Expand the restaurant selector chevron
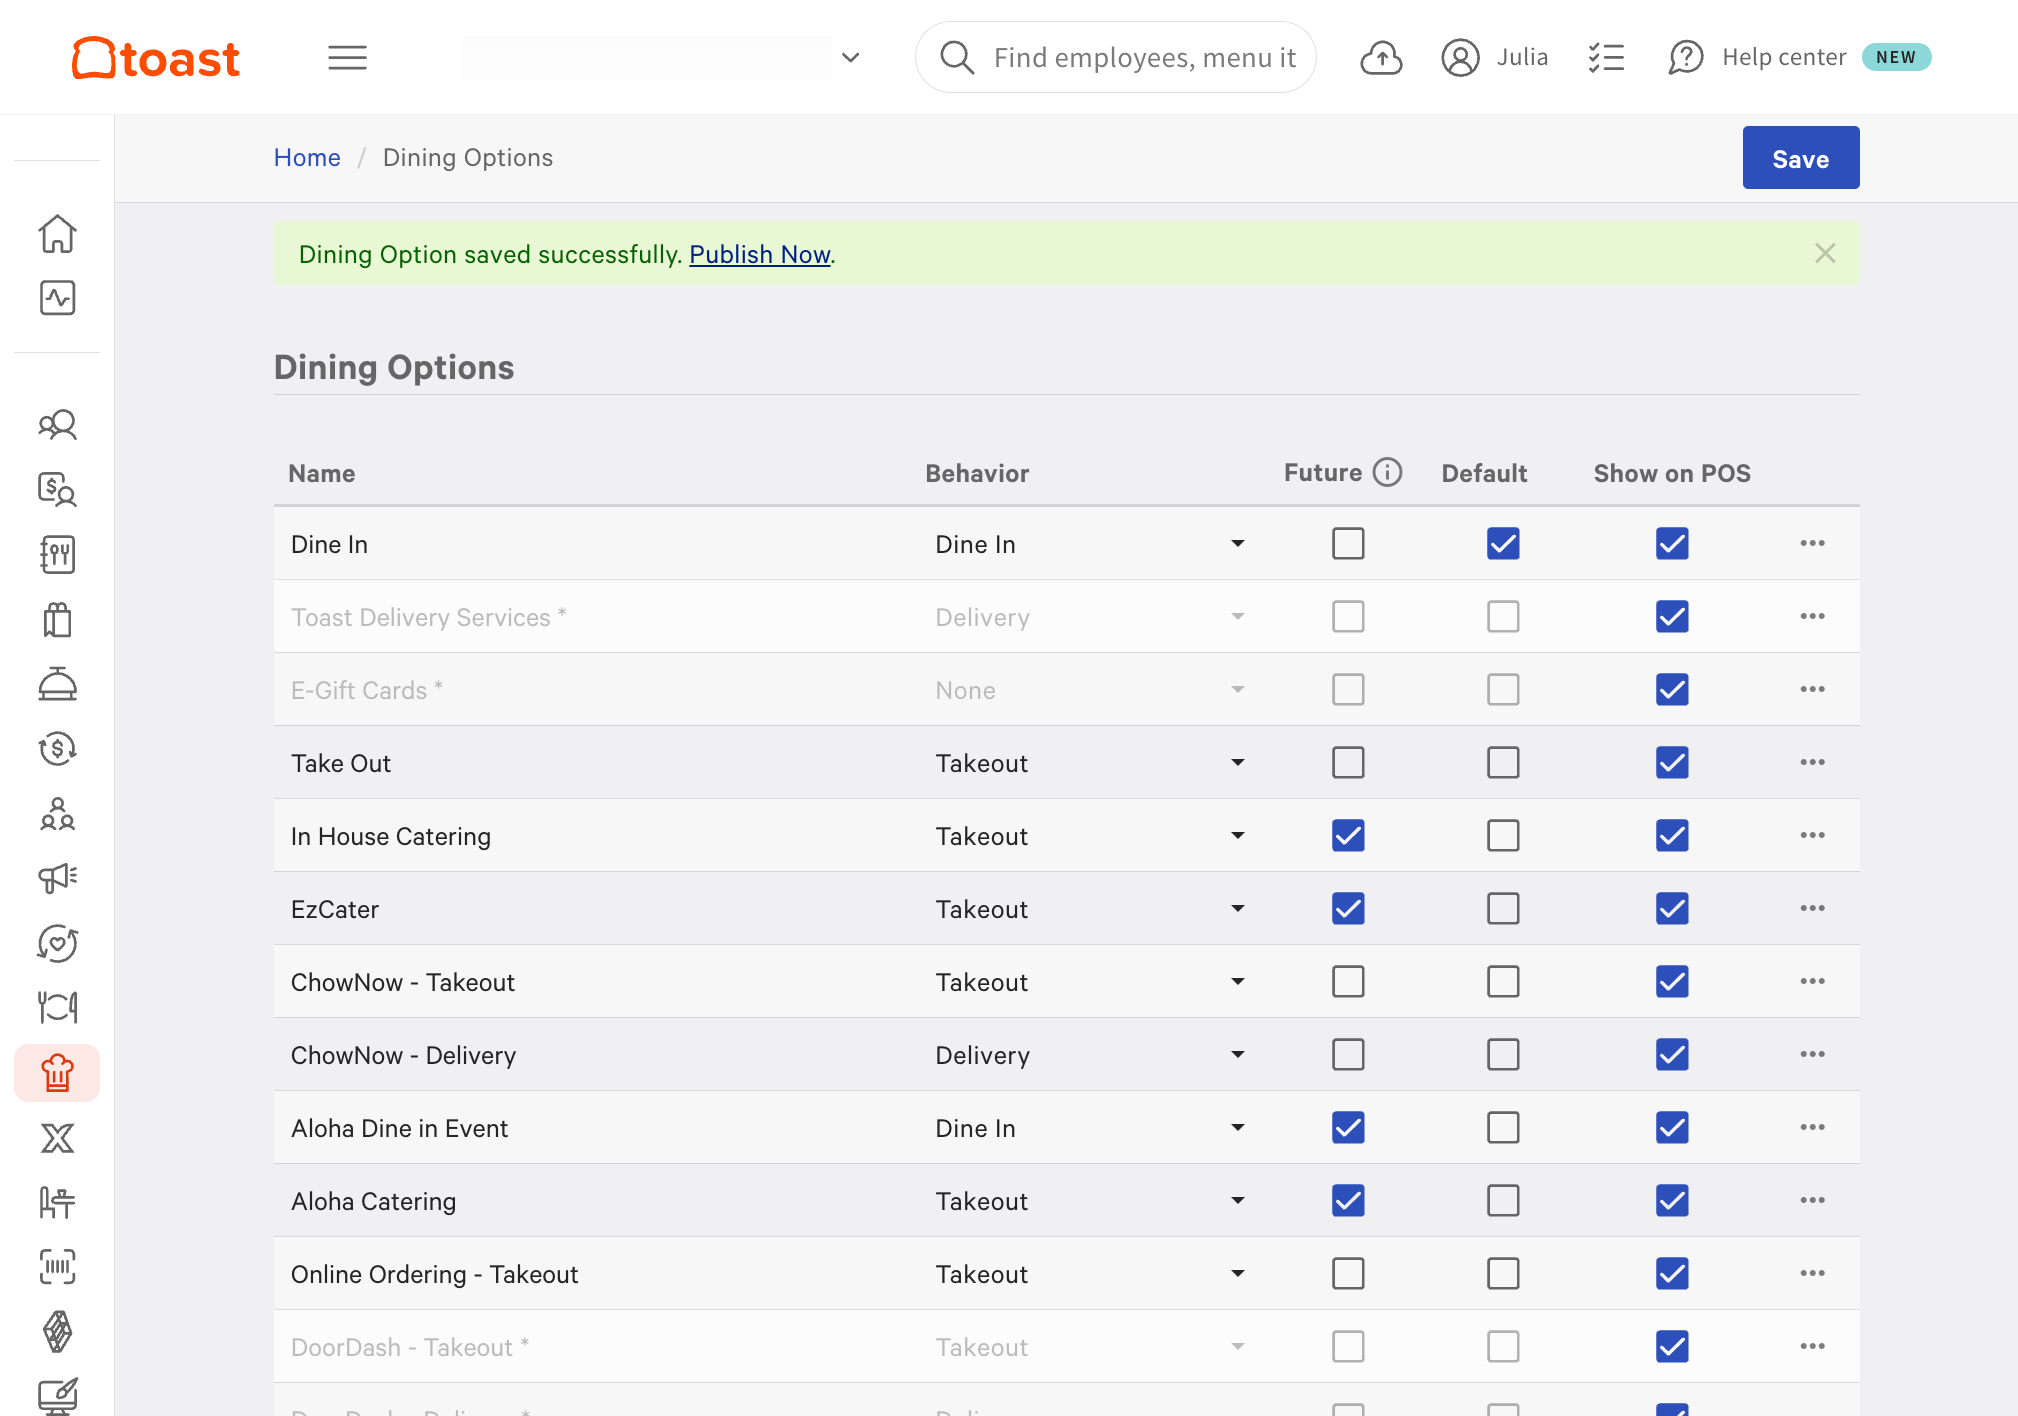Viewport: 2018px width, 1416px height. (x=851, y=58)
